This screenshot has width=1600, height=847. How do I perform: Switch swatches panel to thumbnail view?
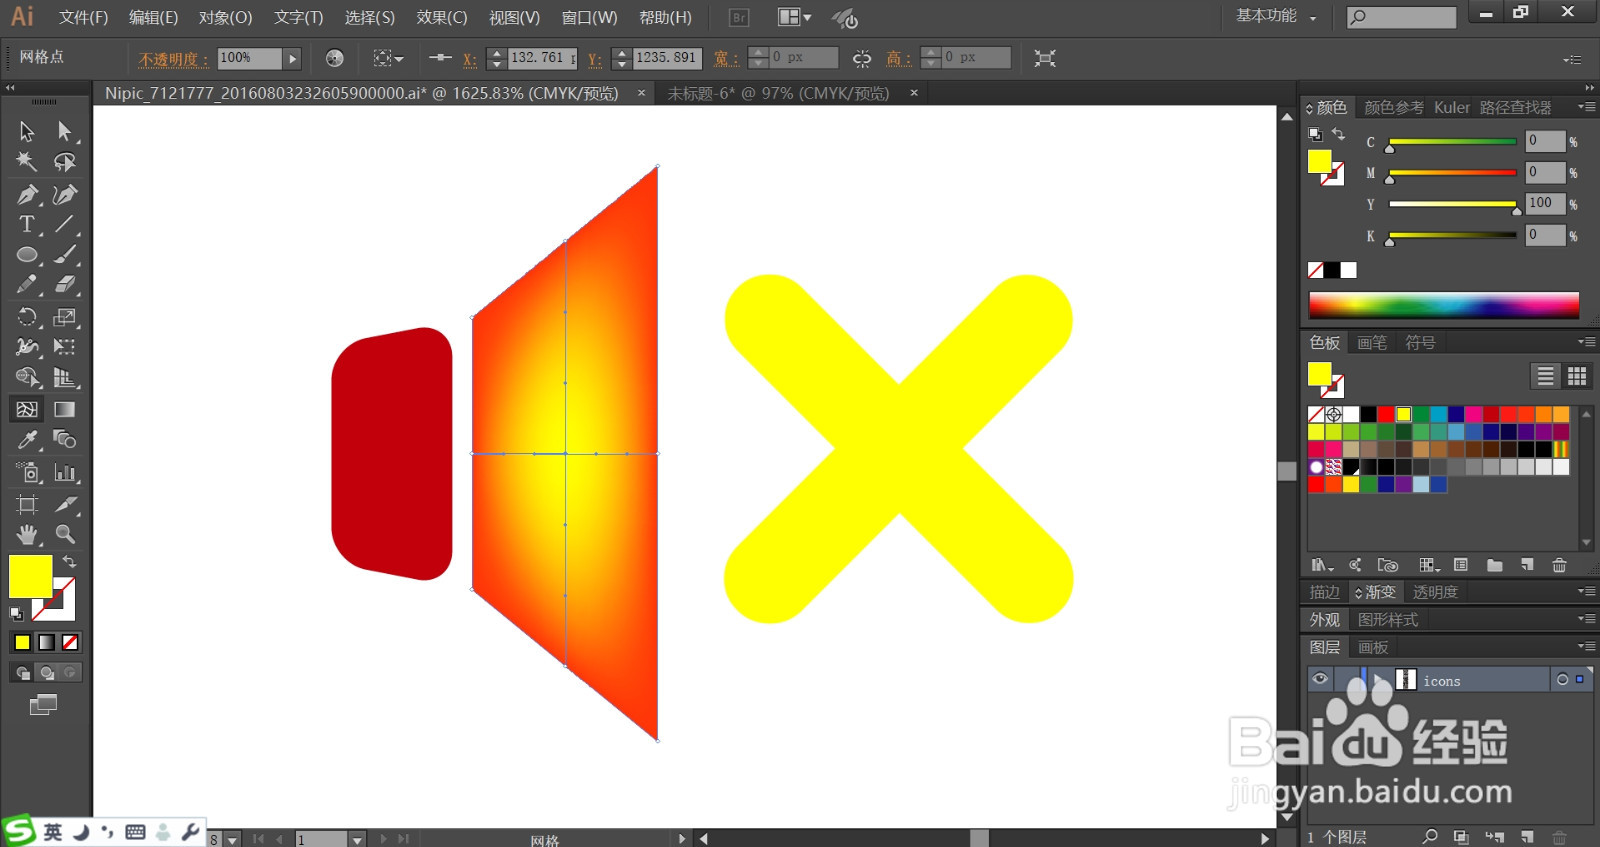1577,376
